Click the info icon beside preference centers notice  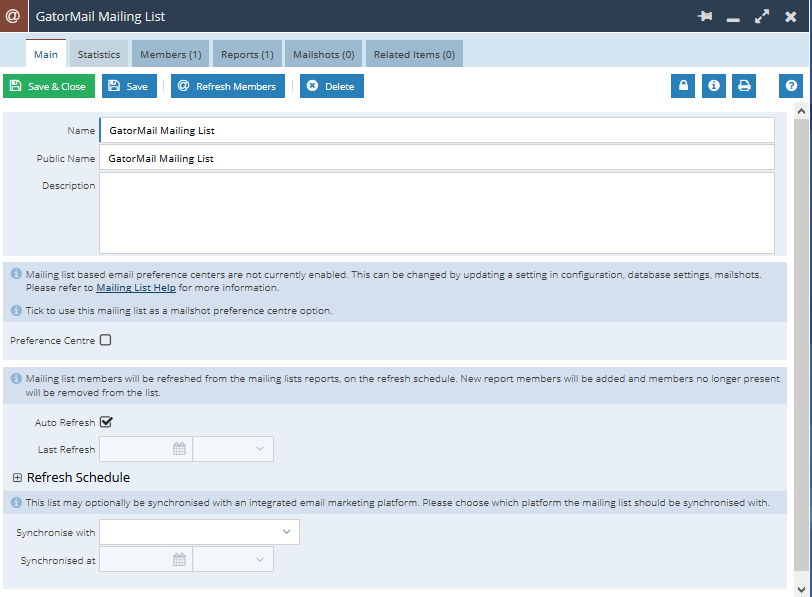[17, 273]
